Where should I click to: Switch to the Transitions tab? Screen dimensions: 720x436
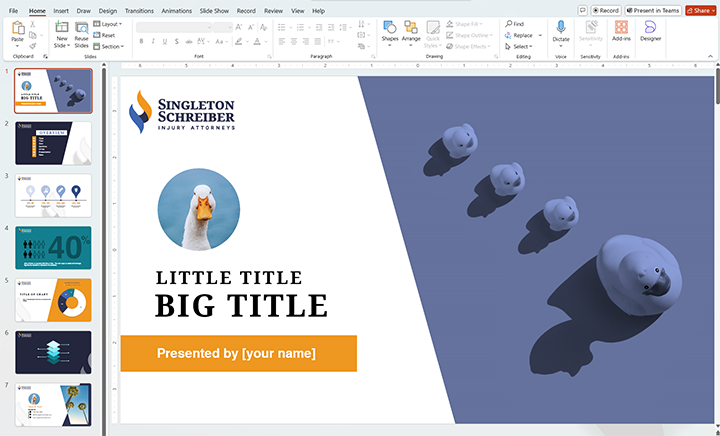tap(139, 10)
